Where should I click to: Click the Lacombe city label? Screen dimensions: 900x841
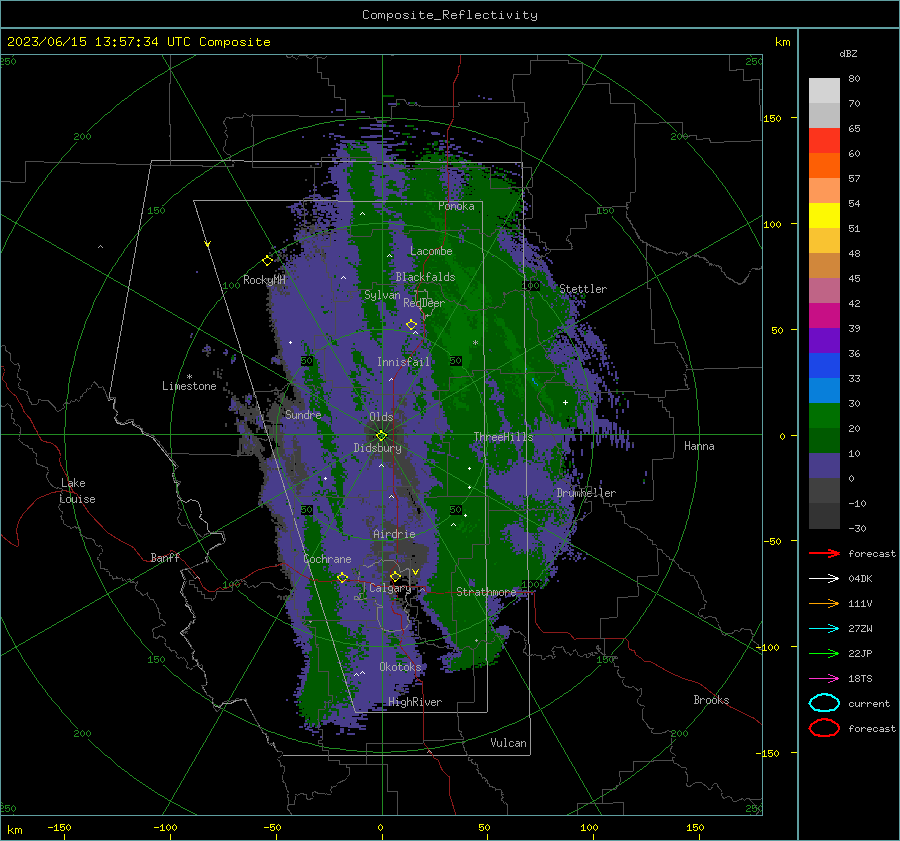[431, 251]
